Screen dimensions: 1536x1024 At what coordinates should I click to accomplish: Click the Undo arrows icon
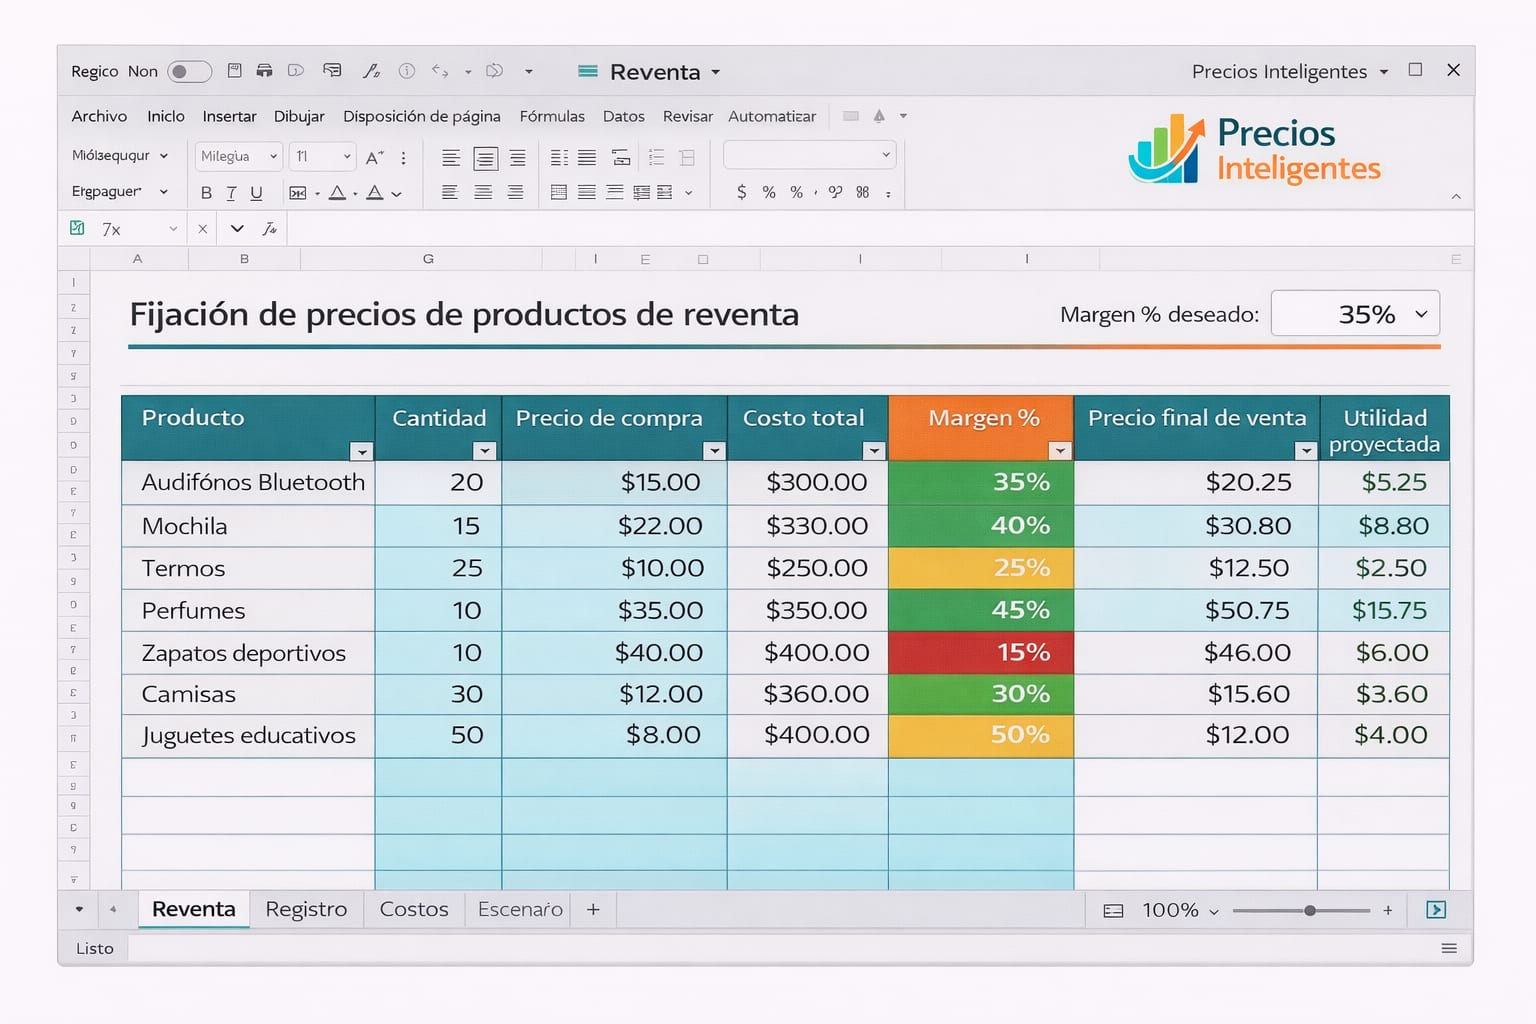(x=440, y=71)
